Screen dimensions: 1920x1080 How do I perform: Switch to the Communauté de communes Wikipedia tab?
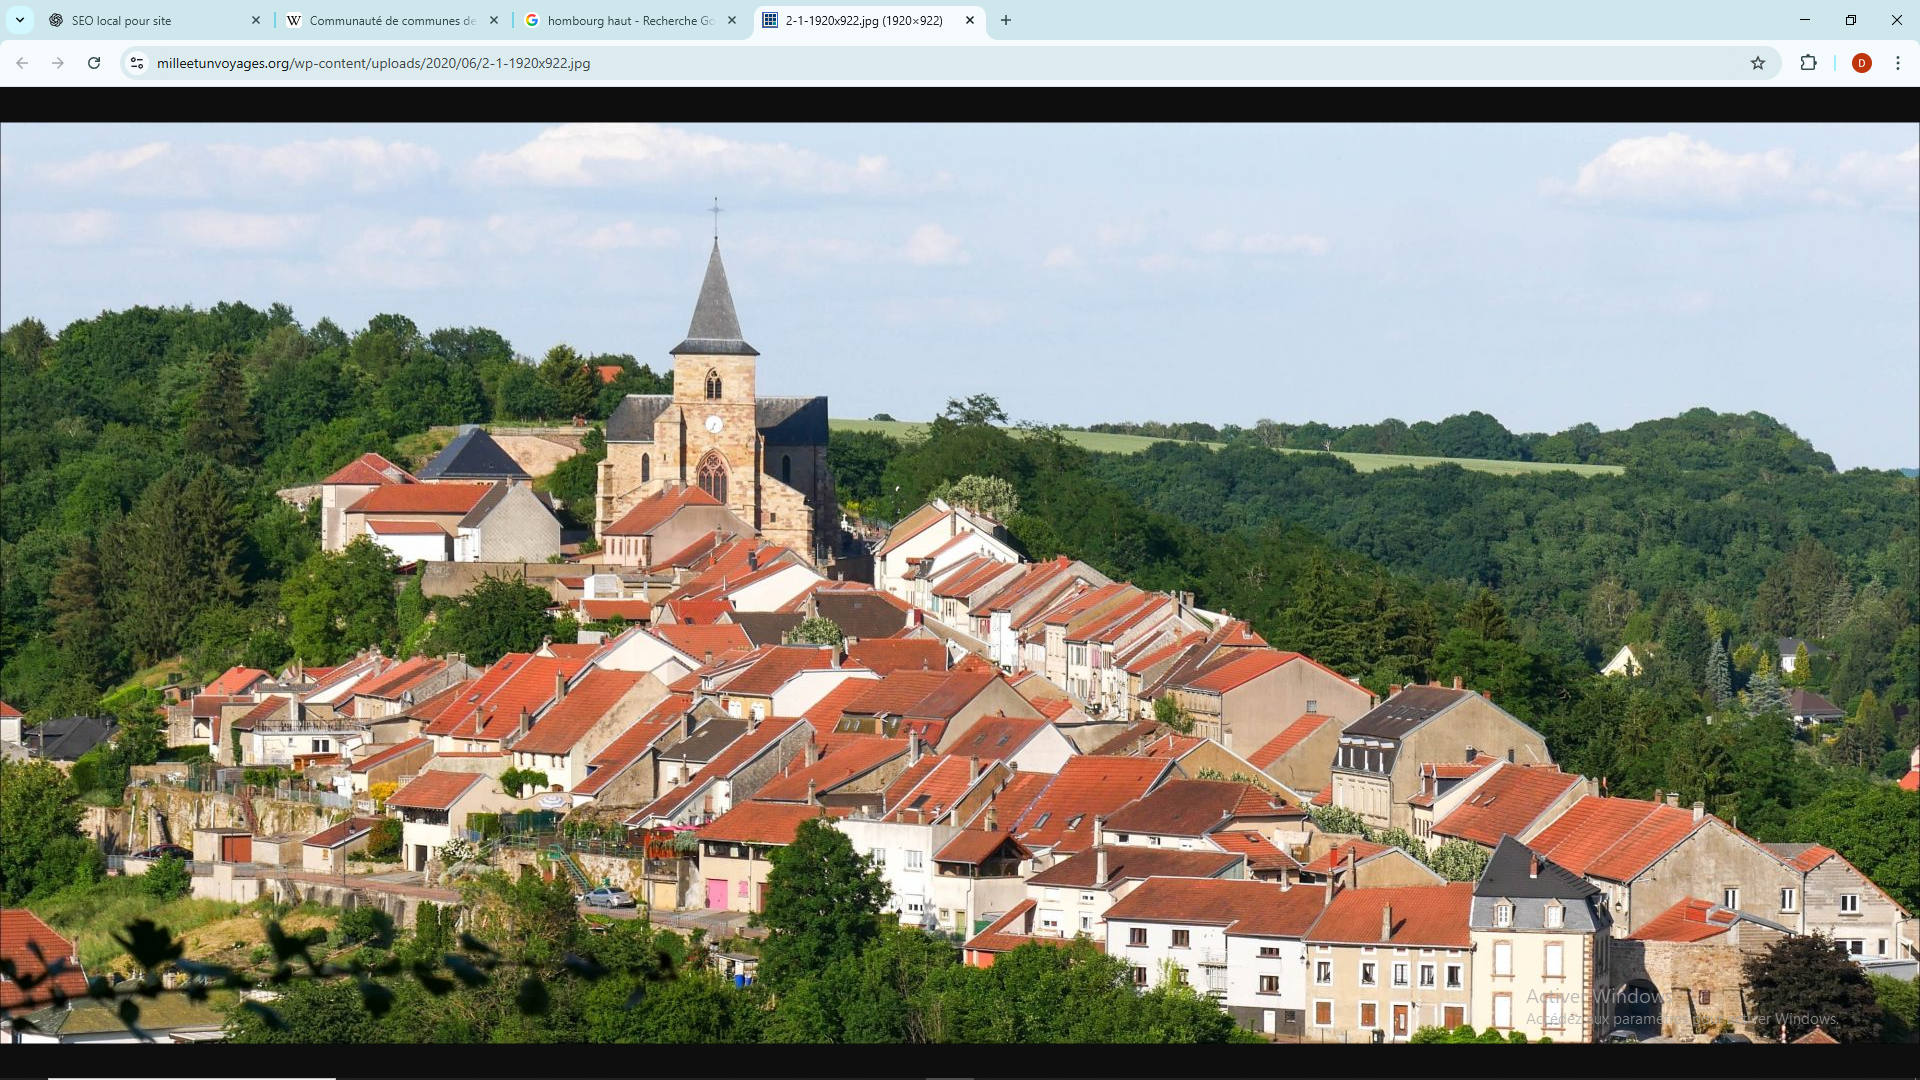pyautogui.click(x=392, y=20)
